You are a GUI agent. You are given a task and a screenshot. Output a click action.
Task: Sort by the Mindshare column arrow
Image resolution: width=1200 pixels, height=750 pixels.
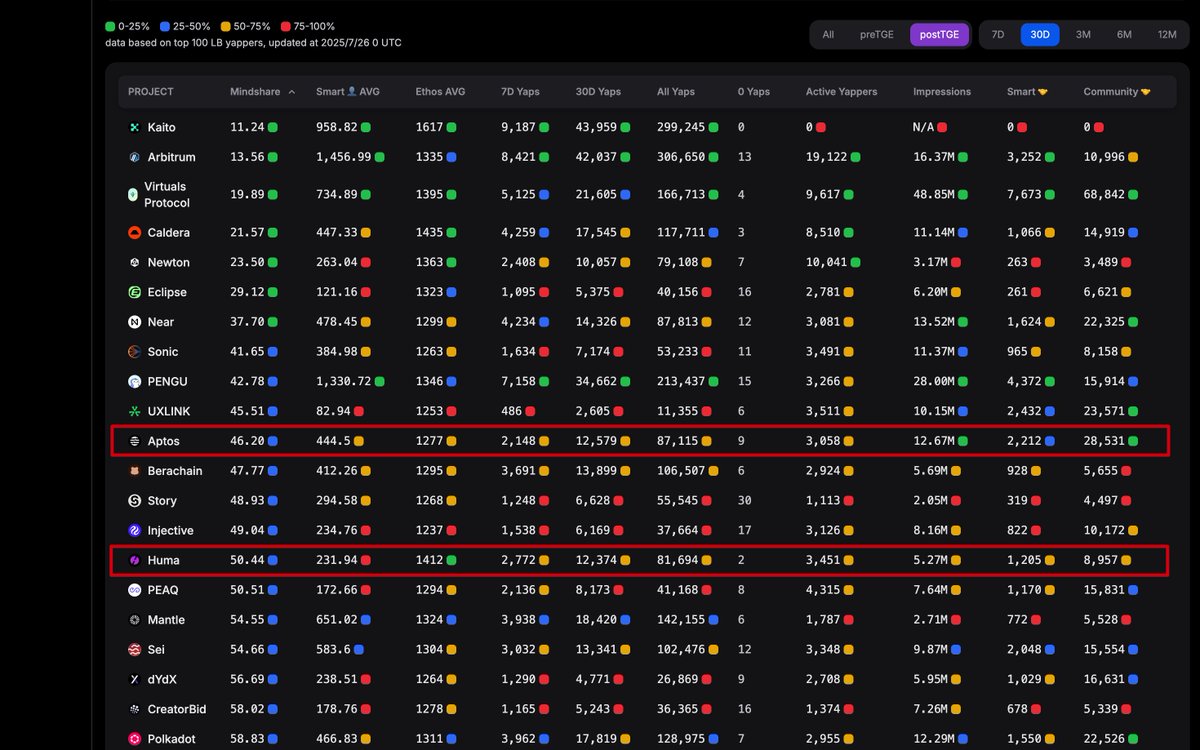(292, 92)
